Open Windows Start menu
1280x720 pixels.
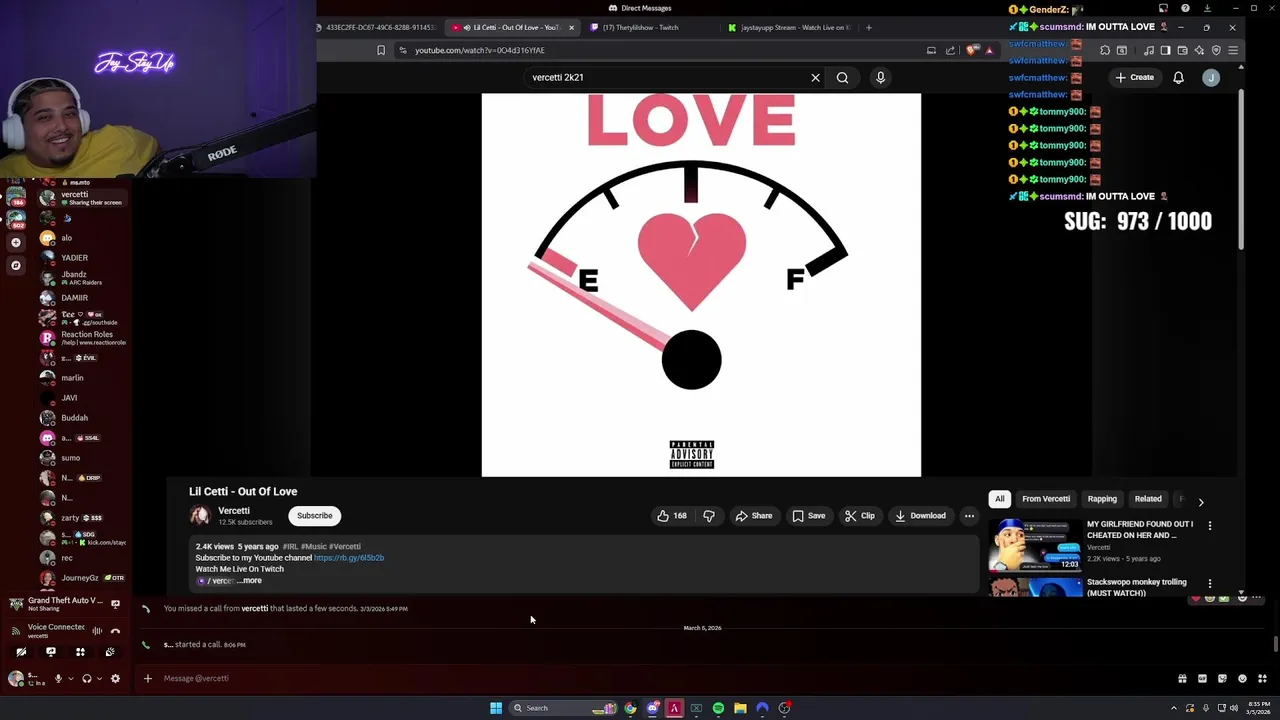tap(496, 708)
